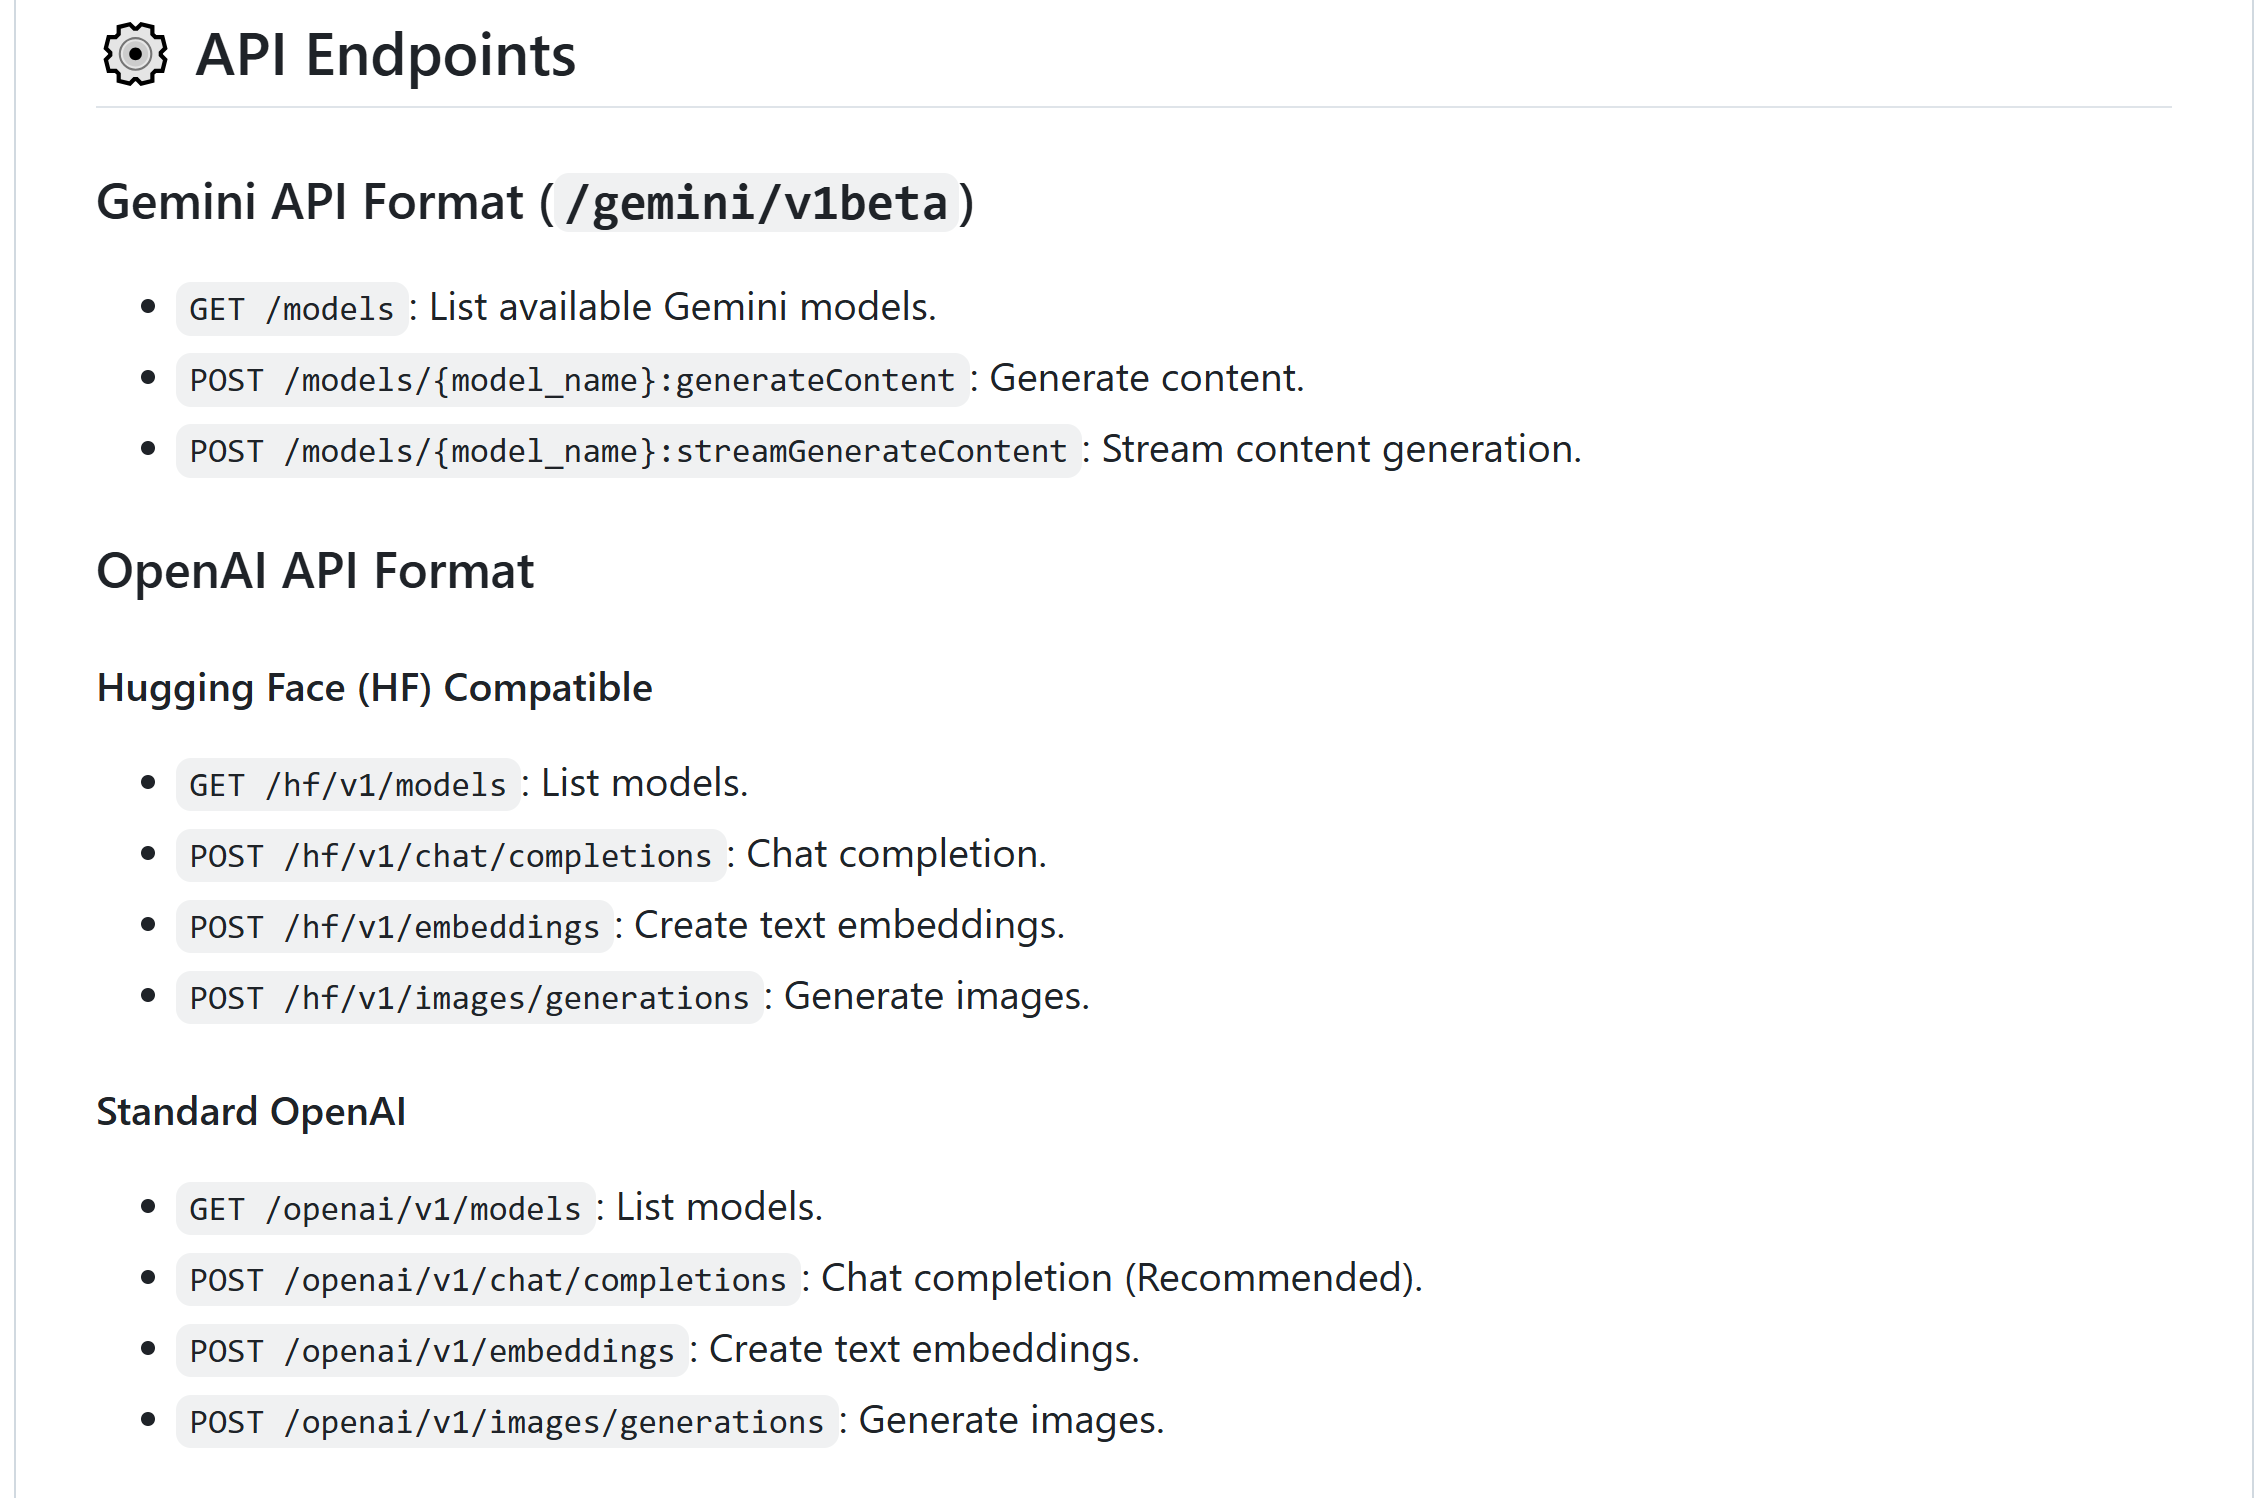Viewport: 2258px width, 1498px height.
Task: Click 'Stream content generation.' description text
Action: click(x=1341, y=450)
